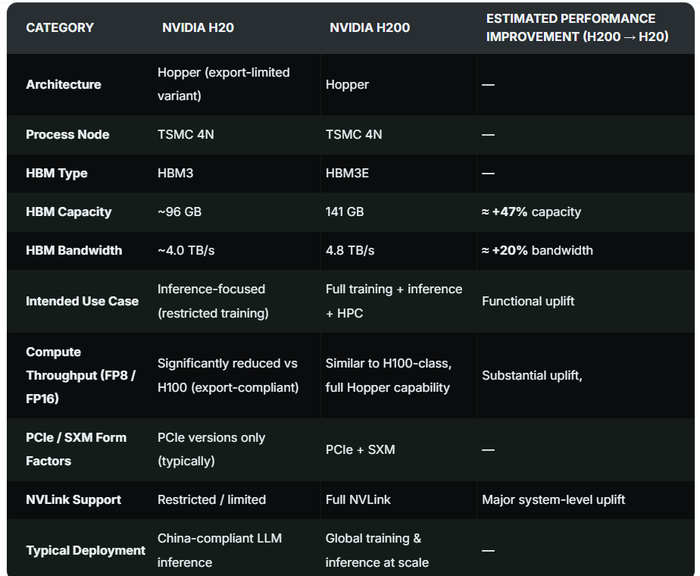This screenshot has width=700, height=576.
Task: Select the Intended Use Case label
Action: coord(82,301)
